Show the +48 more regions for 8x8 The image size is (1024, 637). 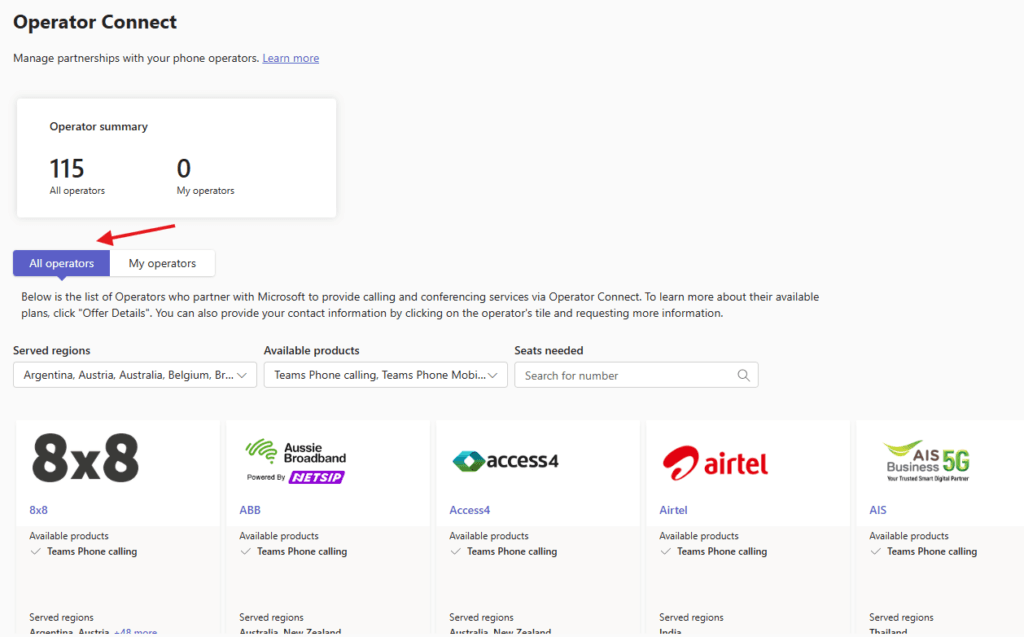coord(135,632)
